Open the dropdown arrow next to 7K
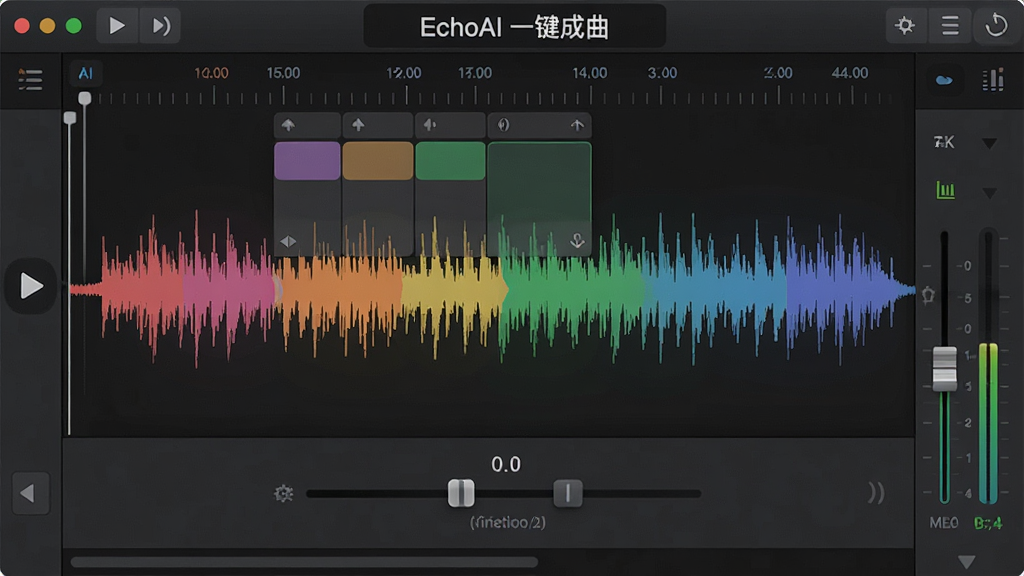Viewport: 1024px width, 576px height. 989,143
